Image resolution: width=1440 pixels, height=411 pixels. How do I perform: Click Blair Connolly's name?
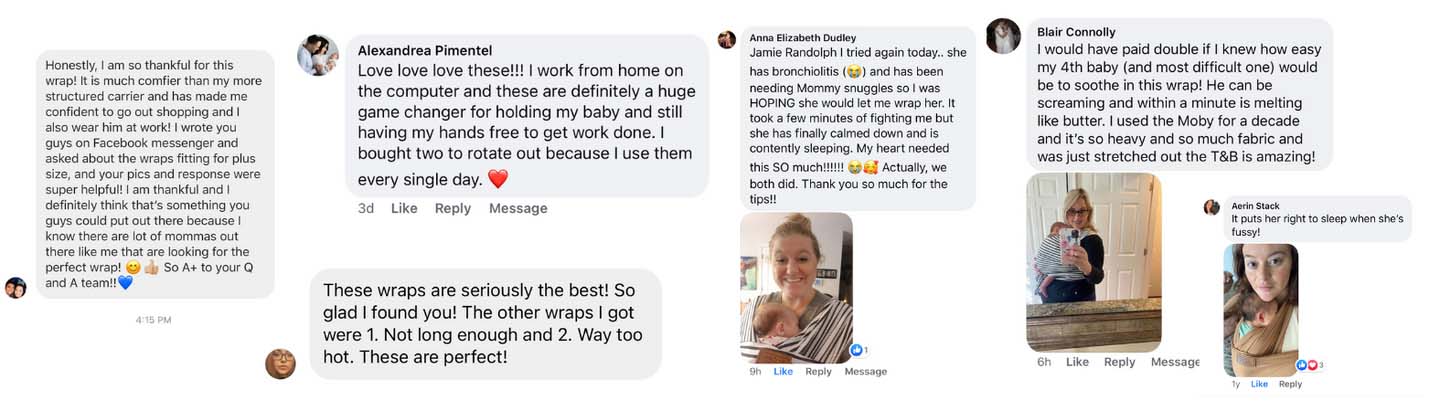[x=1076, y=32]
